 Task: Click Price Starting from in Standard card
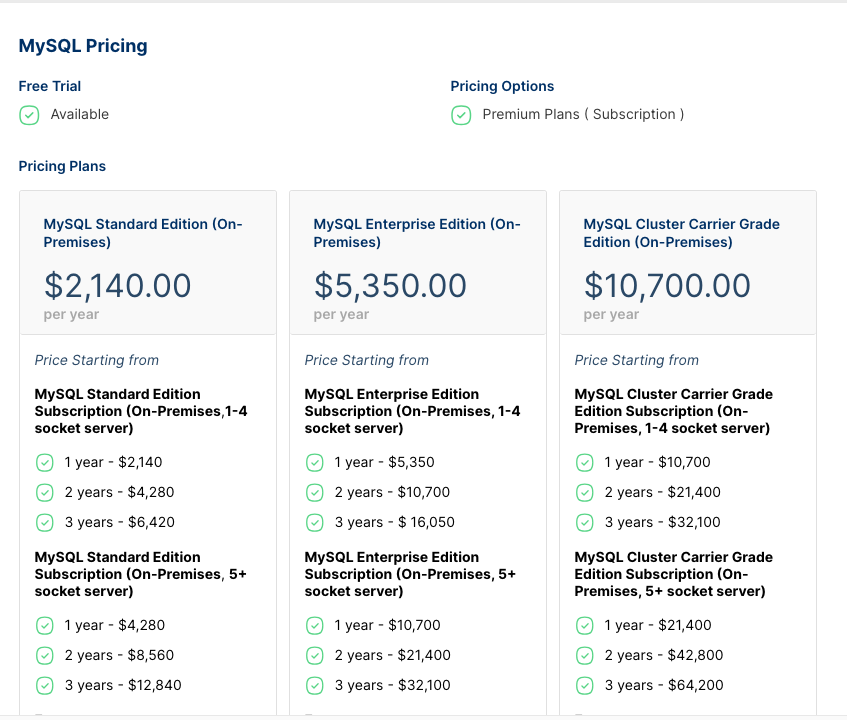[97, 360]
